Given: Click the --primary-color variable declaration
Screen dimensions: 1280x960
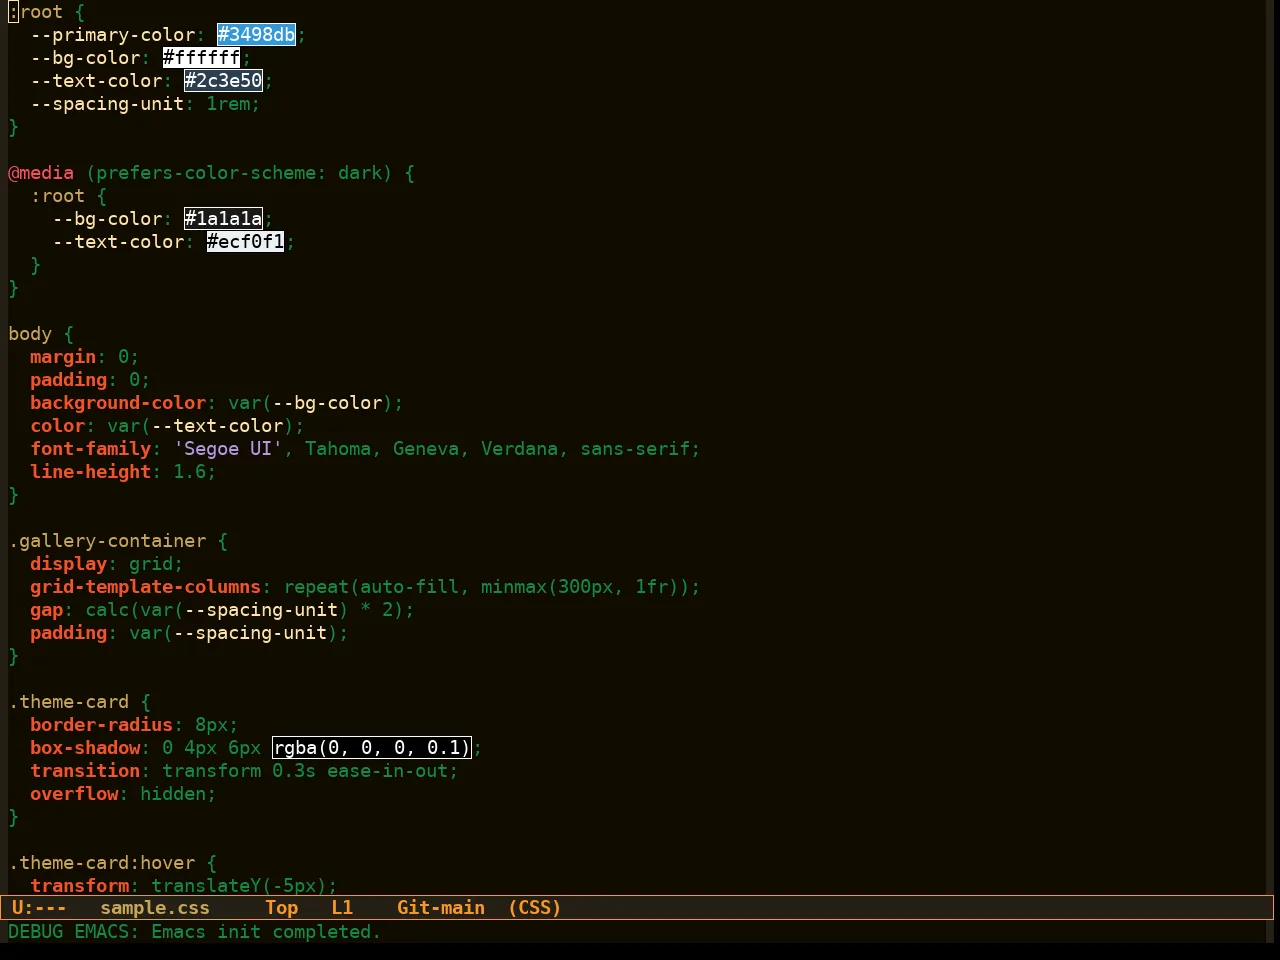Looking at the screenshot, I should pyautogui.click(x=113, y=35).
